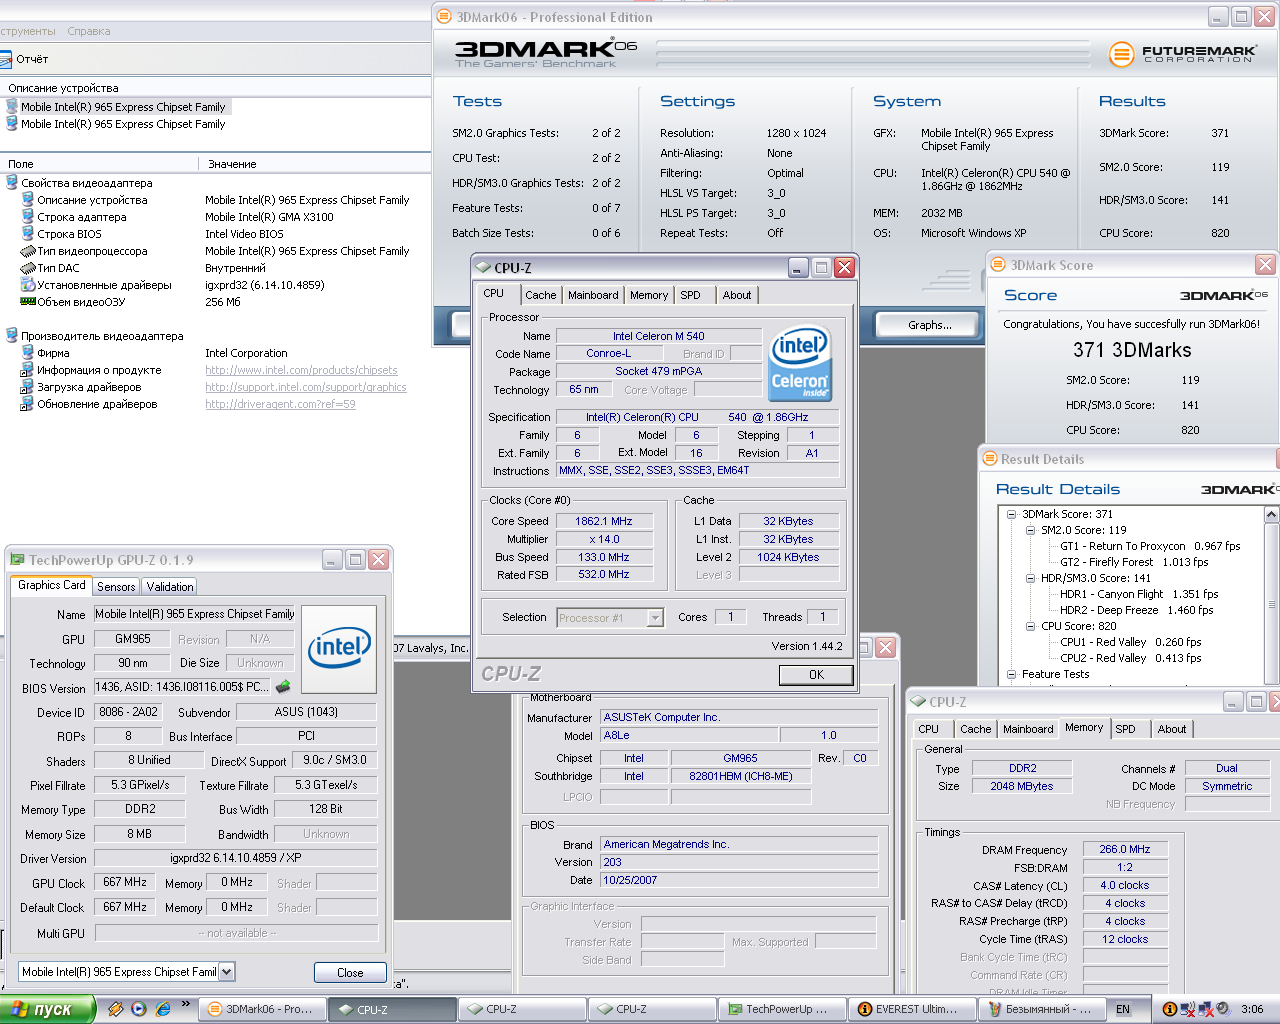Click the EN language indicator in the taskbar
Image resolution: width=1280 pixels, height=1024 pixels.
(x=1123, y=1009)
